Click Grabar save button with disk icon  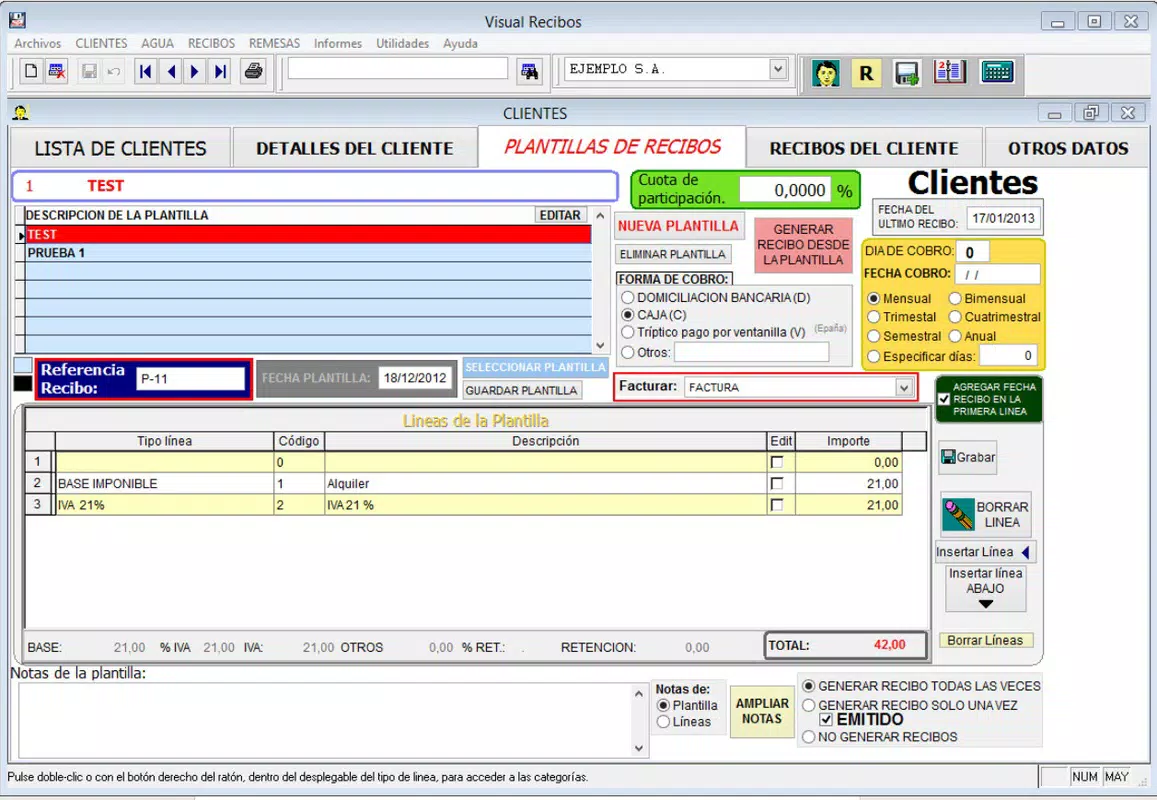pos(968,458)
